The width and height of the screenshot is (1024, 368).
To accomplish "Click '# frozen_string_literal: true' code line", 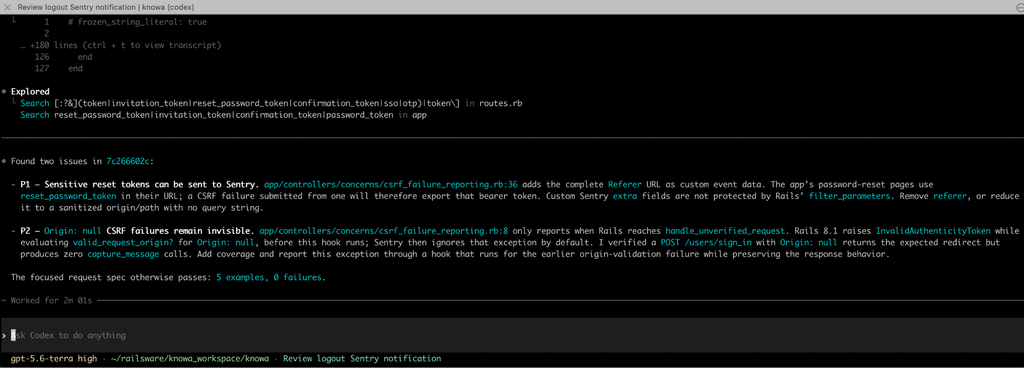I will tap(137, 22).
